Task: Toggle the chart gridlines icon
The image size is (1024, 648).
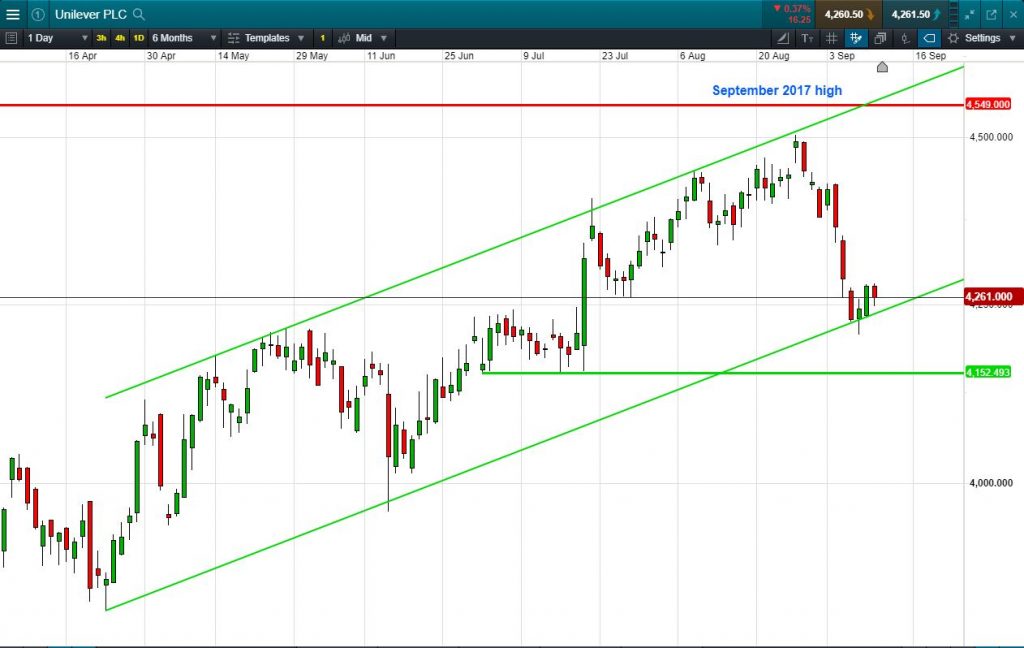Action: 831,38
